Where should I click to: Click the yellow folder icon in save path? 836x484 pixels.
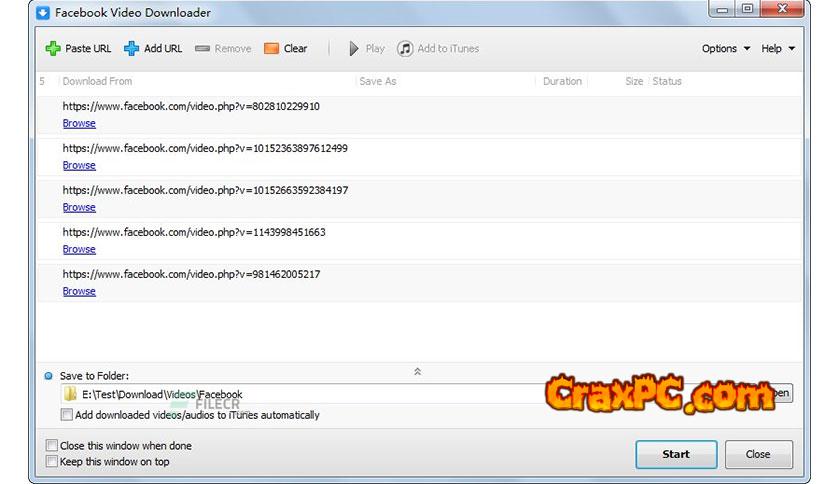coord(70,394)
